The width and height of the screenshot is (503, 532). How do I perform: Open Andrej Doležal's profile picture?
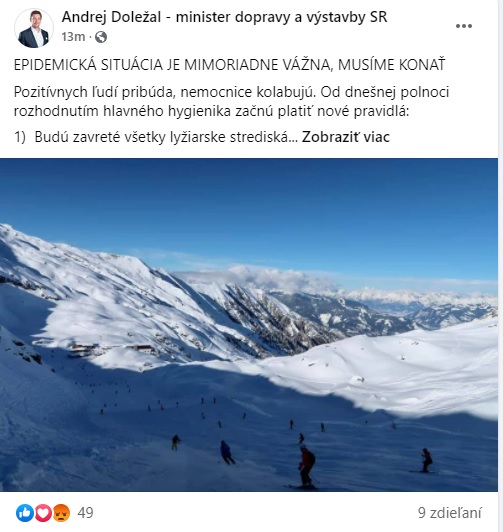34,28
